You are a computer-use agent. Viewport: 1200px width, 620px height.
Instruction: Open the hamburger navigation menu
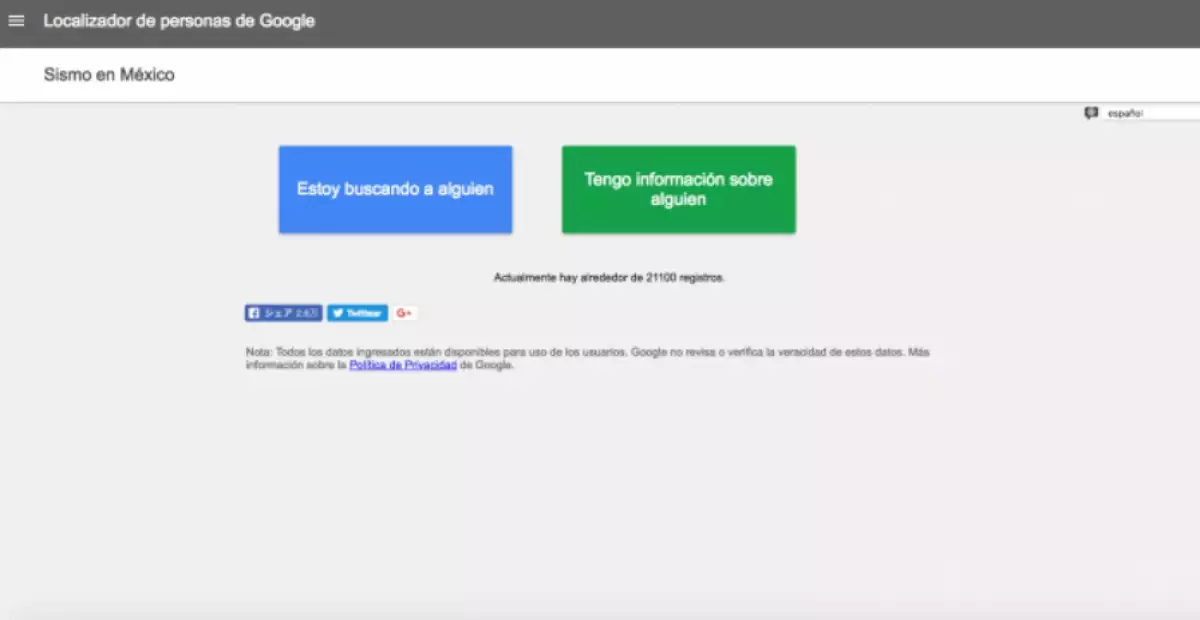[16, 20]
